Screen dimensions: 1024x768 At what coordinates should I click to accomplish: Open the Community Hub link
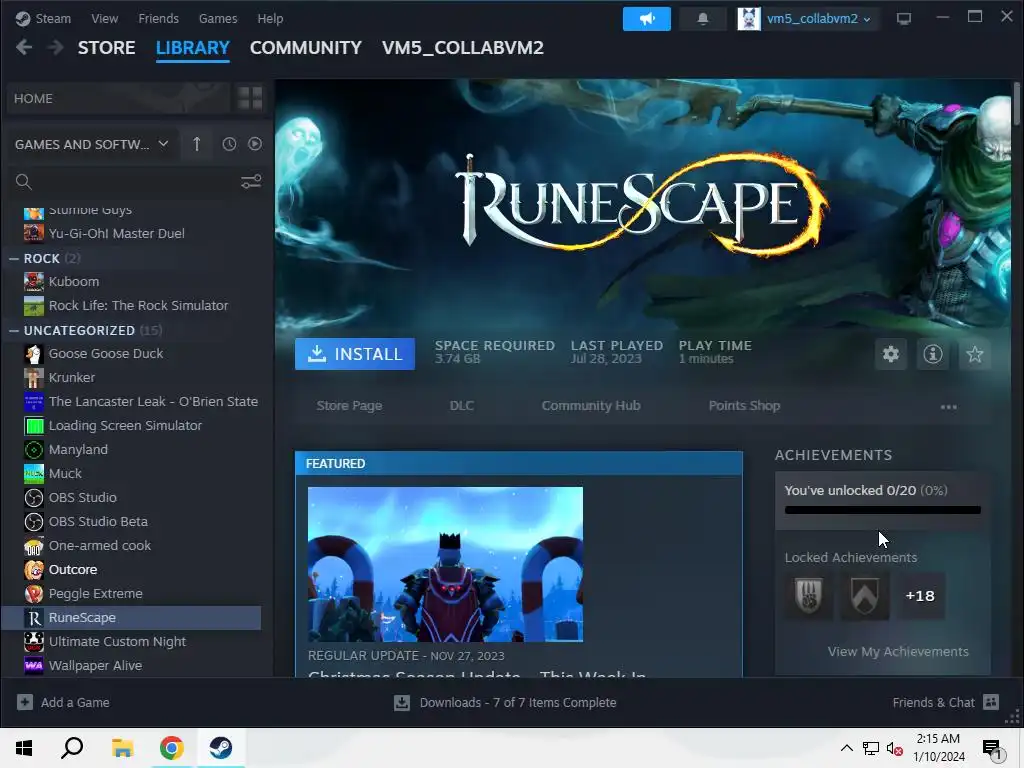[591, 406]
